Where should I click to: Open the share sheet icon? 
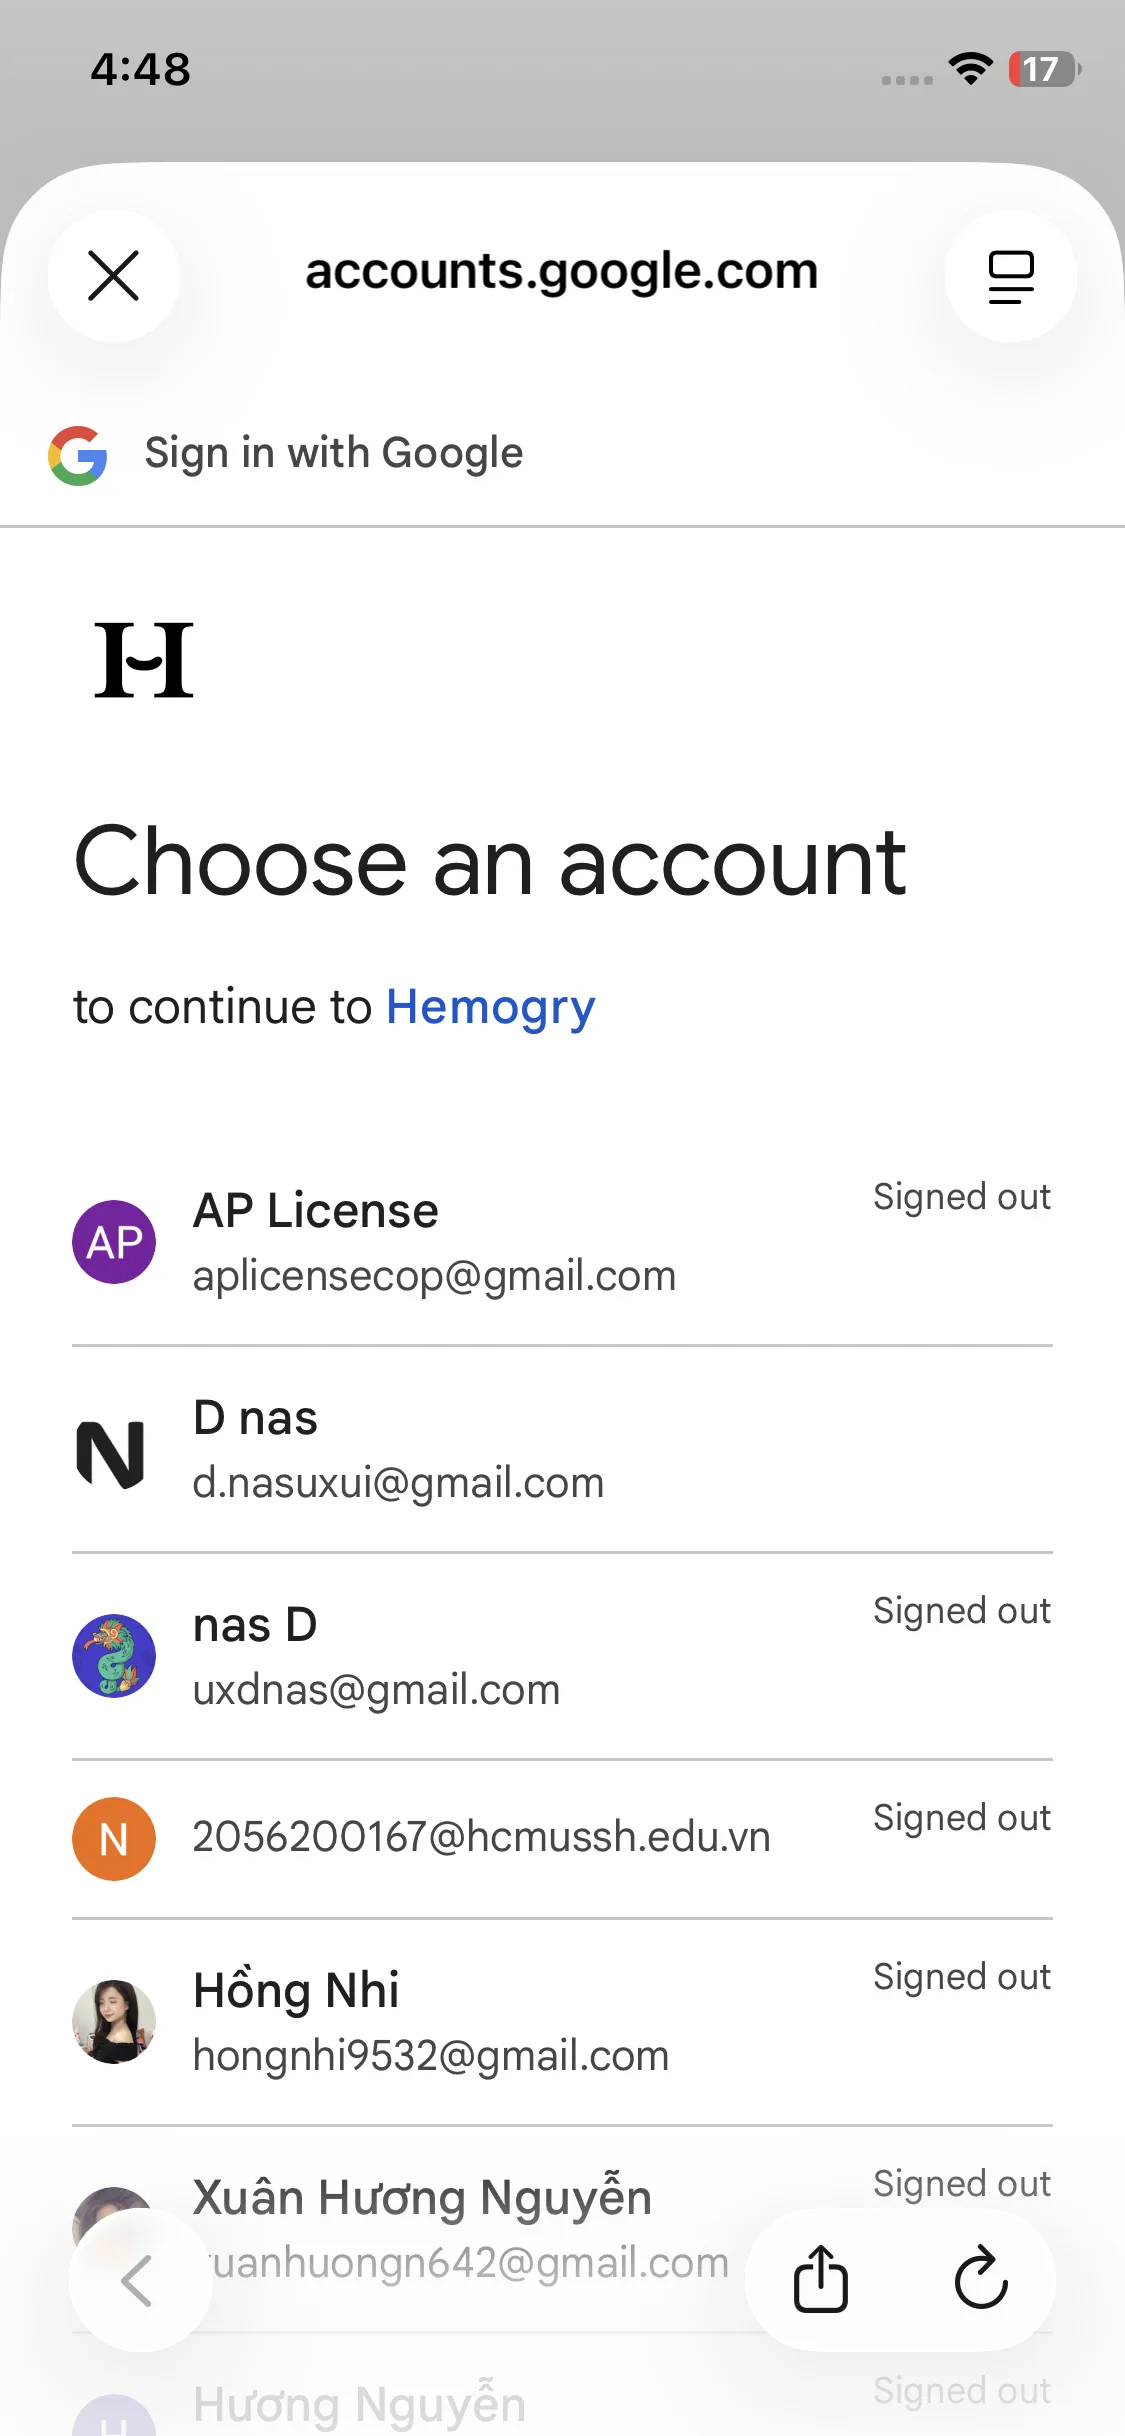(x=821, y=2280)
